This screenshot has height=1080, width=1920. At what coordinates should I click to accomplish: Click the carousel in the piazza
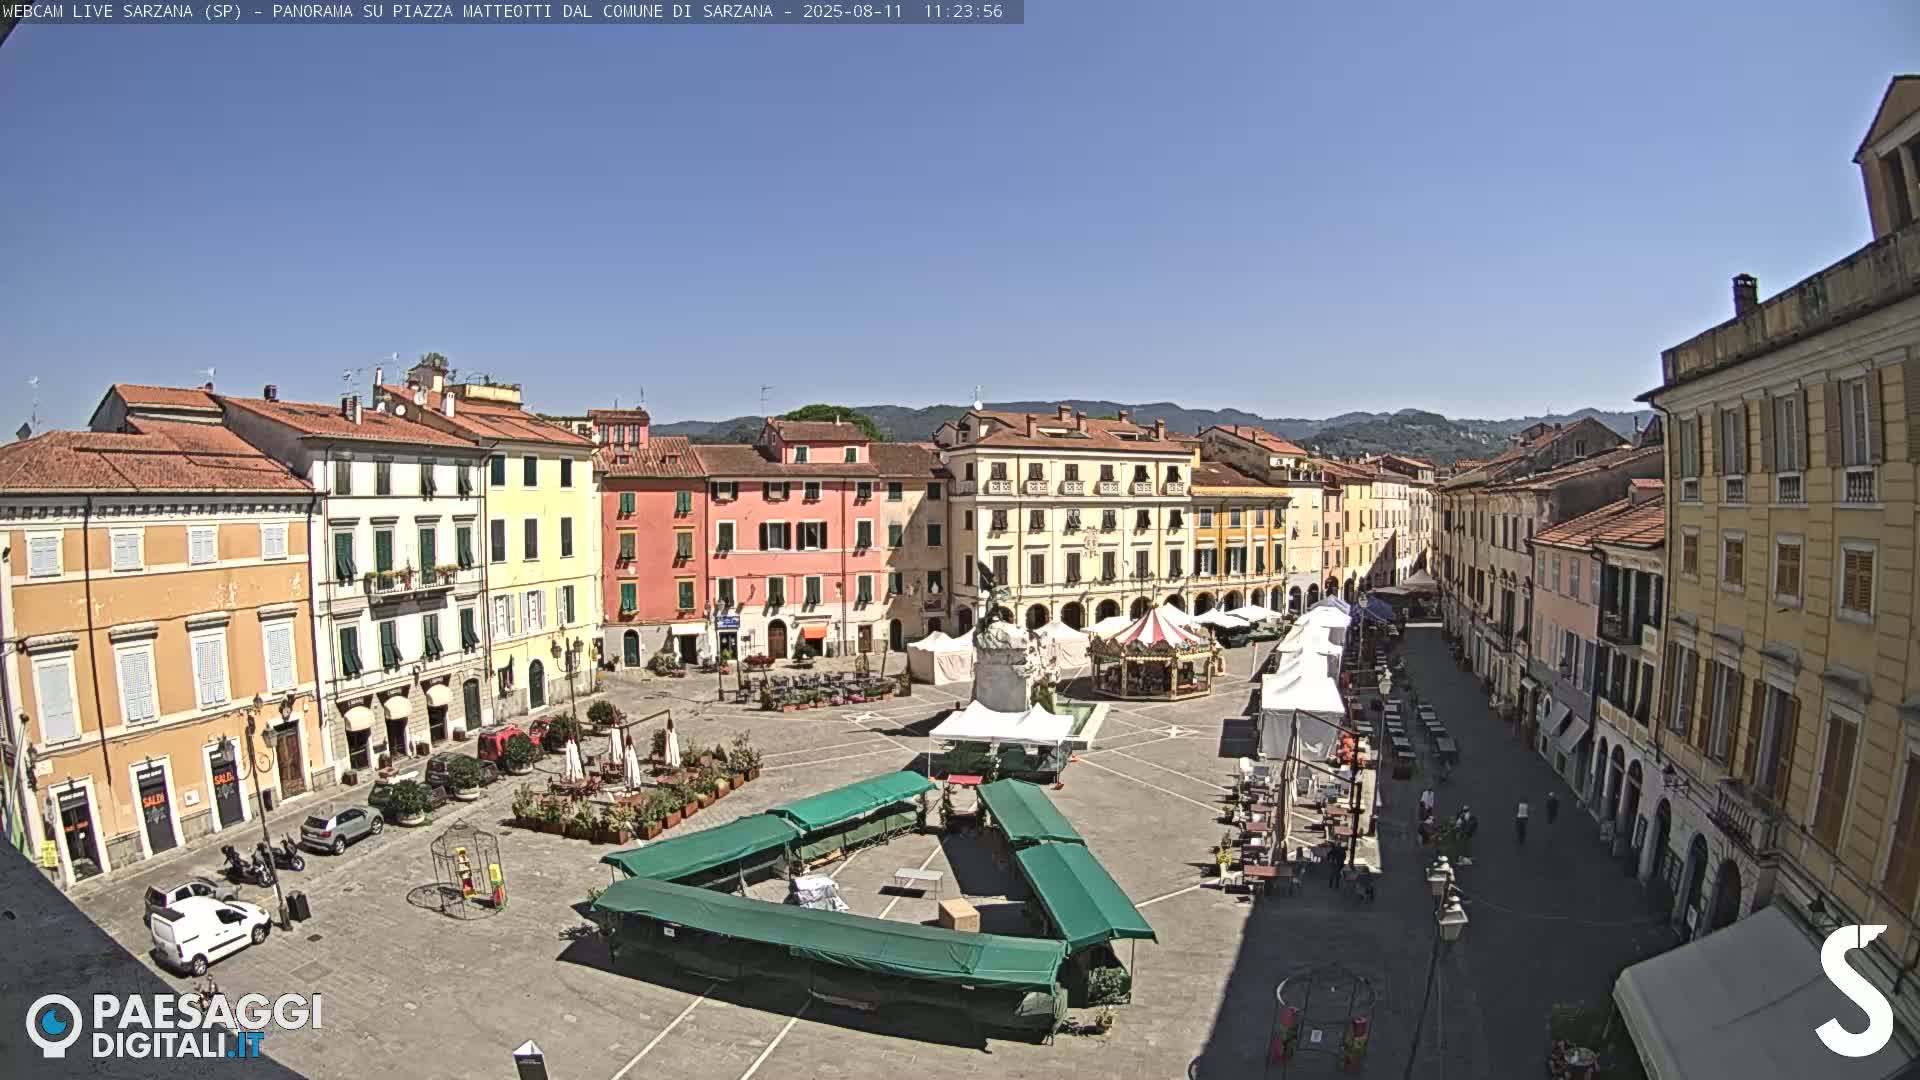pyautogui.click(x=1154, y=652)
